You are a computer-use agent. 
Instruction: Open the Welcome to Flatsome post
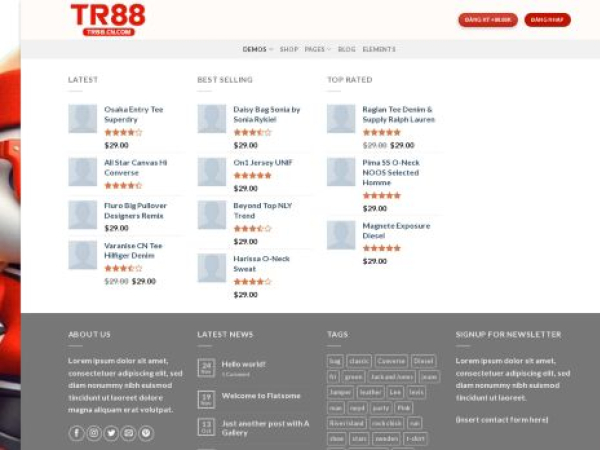[x=261, y=396]
